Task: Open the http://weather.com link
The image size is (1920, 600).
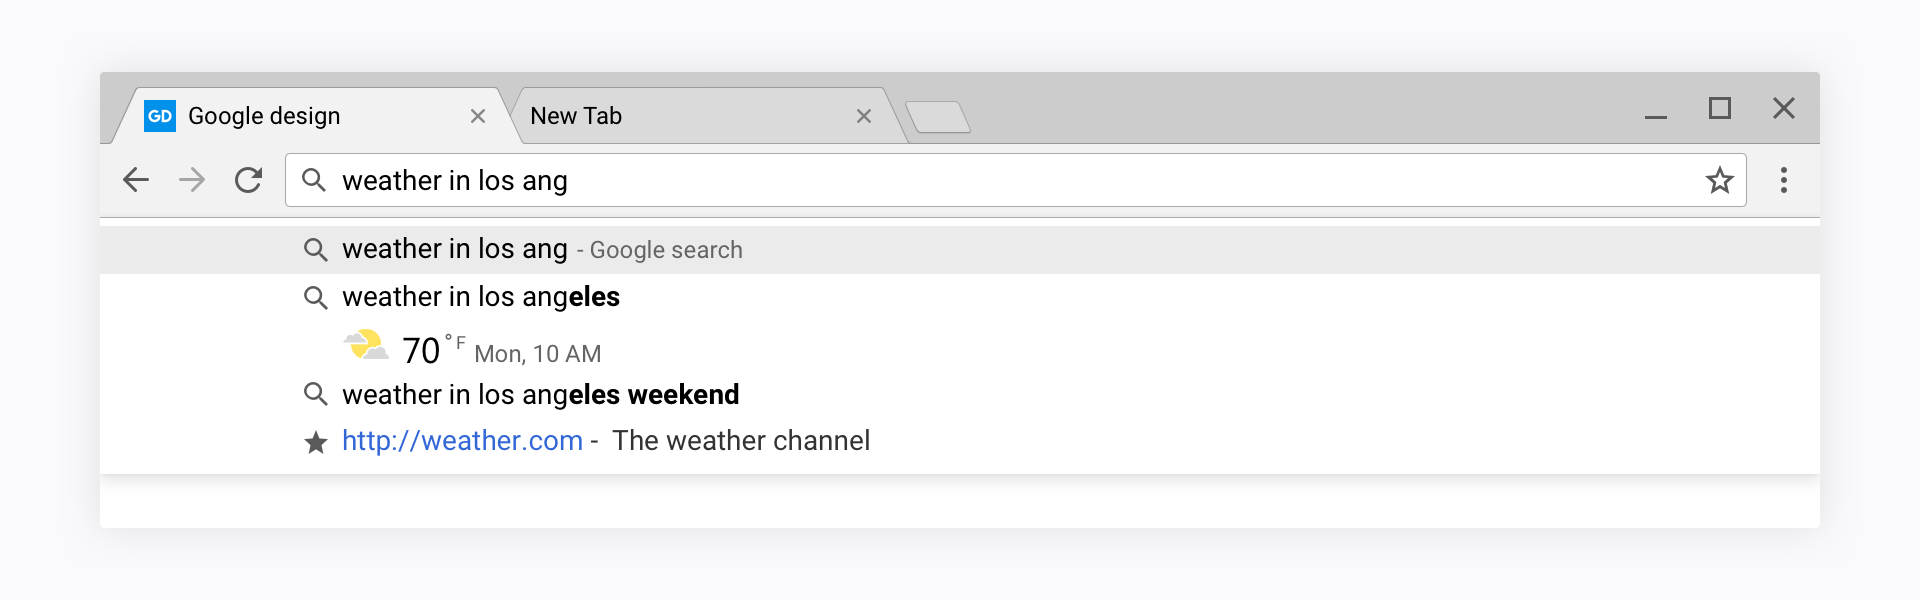Action: 462,441
